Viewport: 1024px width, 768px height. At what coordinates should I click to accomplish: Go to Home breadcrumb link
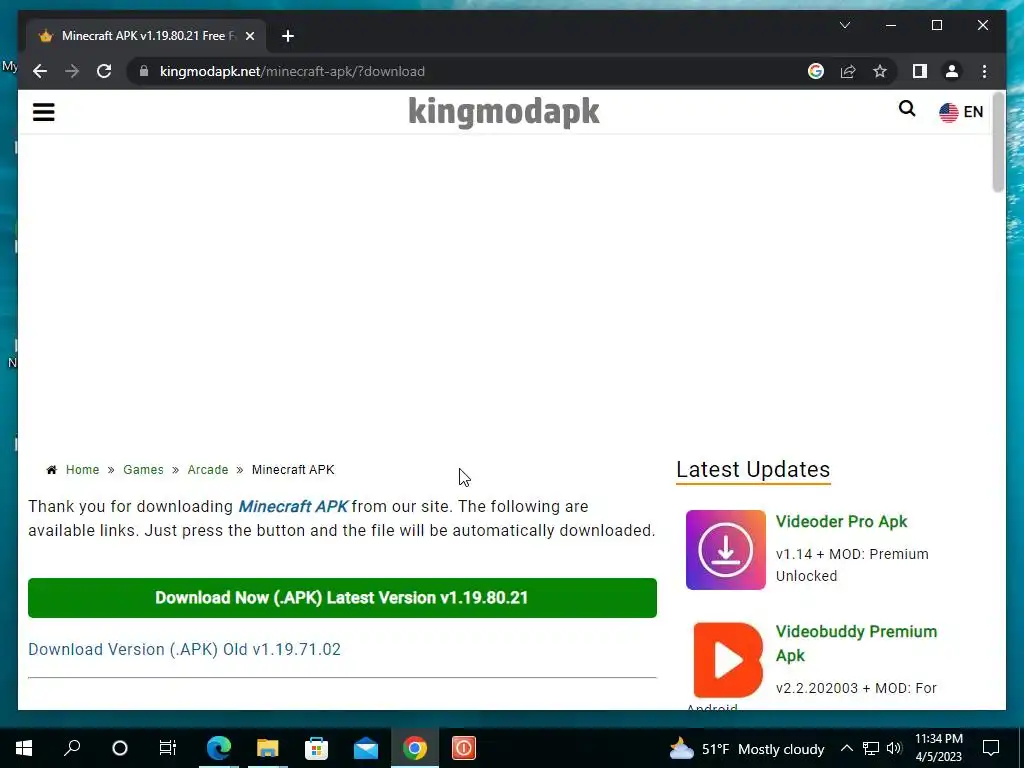[x=82, y=470]
